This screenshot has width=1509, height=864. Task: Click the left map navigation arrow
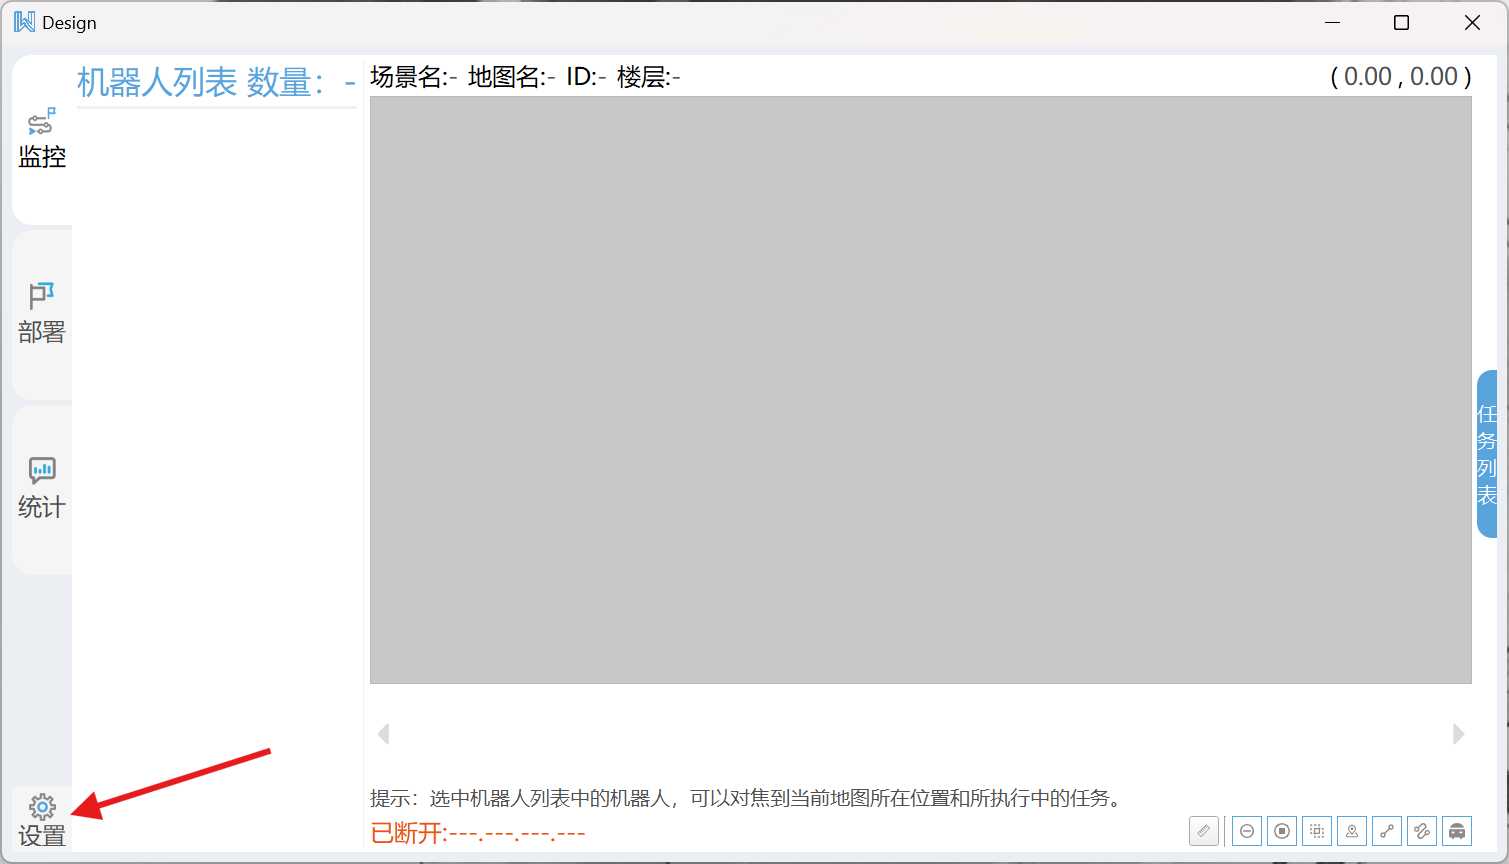[x=383, y=733]
